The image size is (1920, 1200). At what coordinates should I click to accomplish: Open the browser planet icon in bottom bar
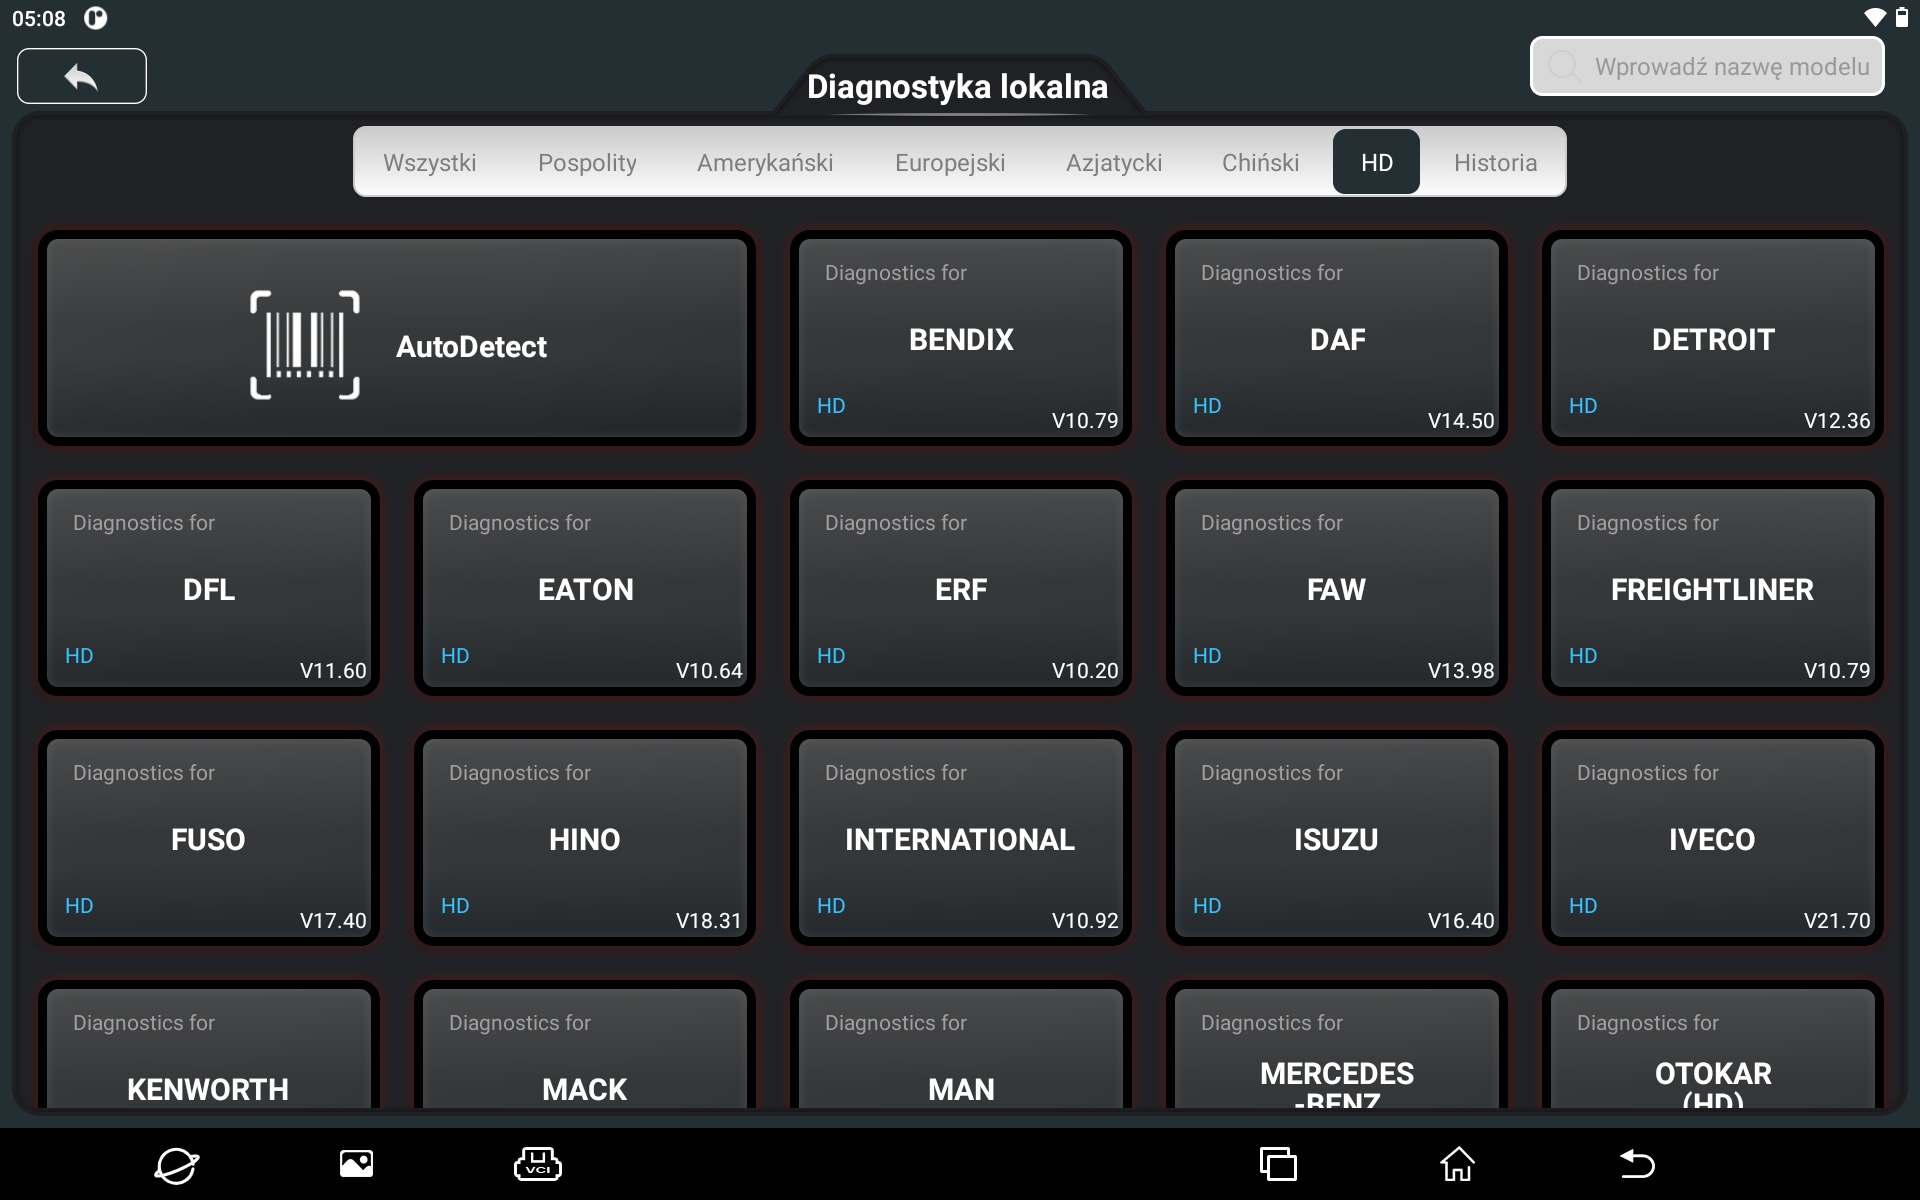(176, 1164)
